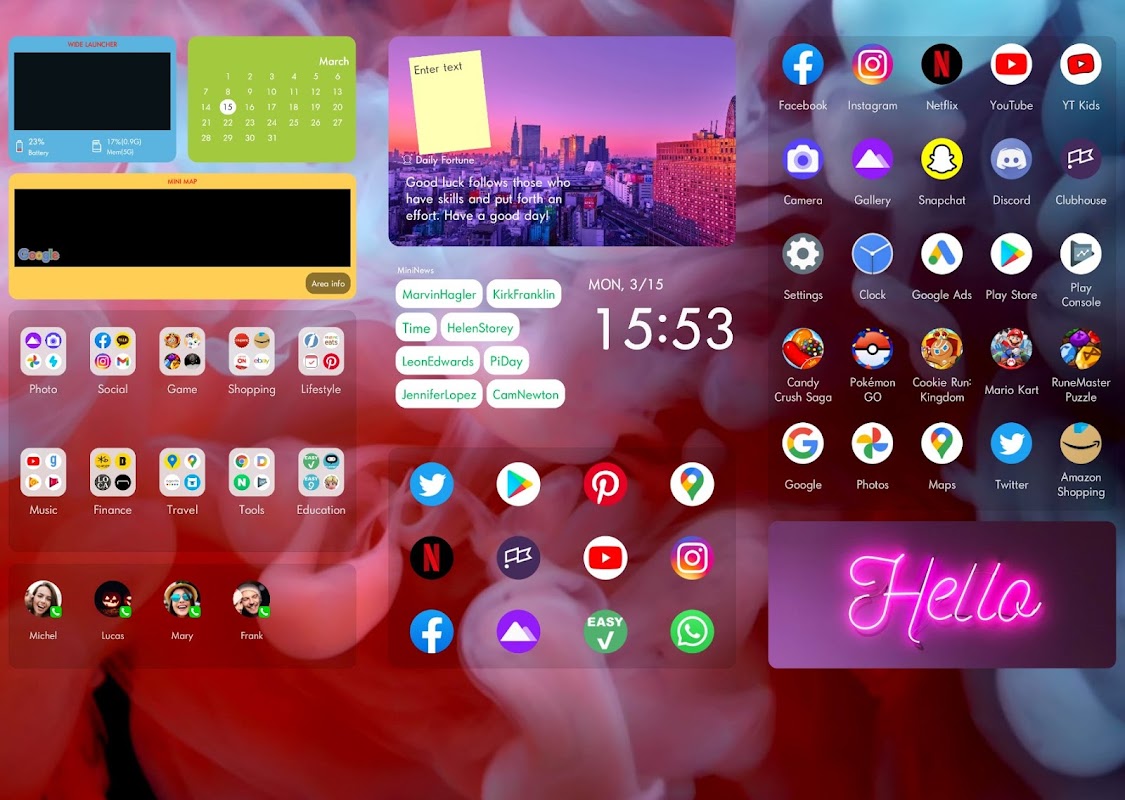Launch Cookie Run: Kingdom

pyautogui.click(x=941, y=349)
